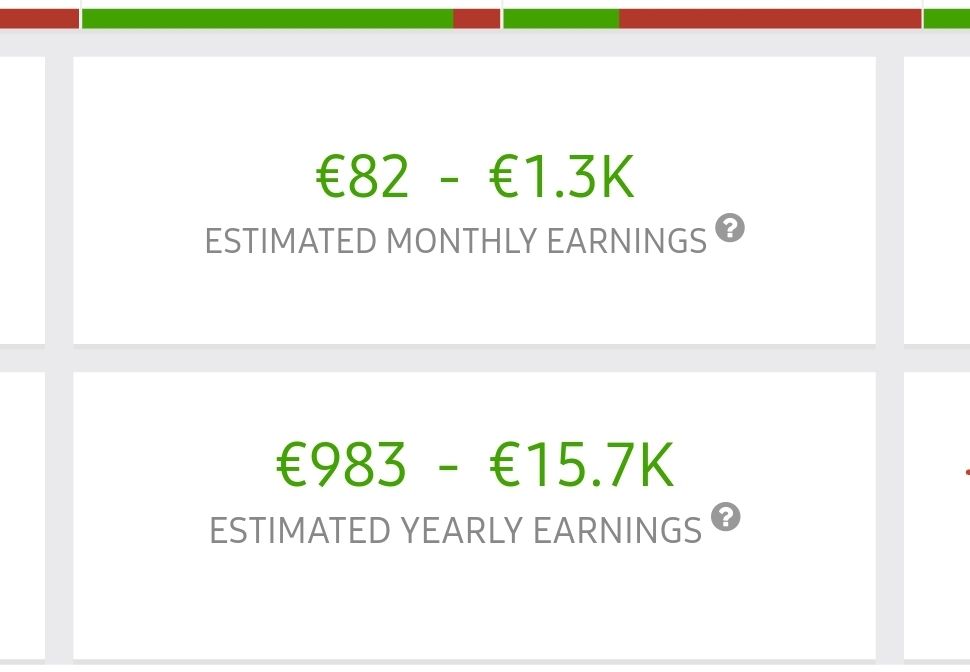Click small red segment after long green bar
Image resolution: width=970 pixels, height=672 pixels.
476,18
